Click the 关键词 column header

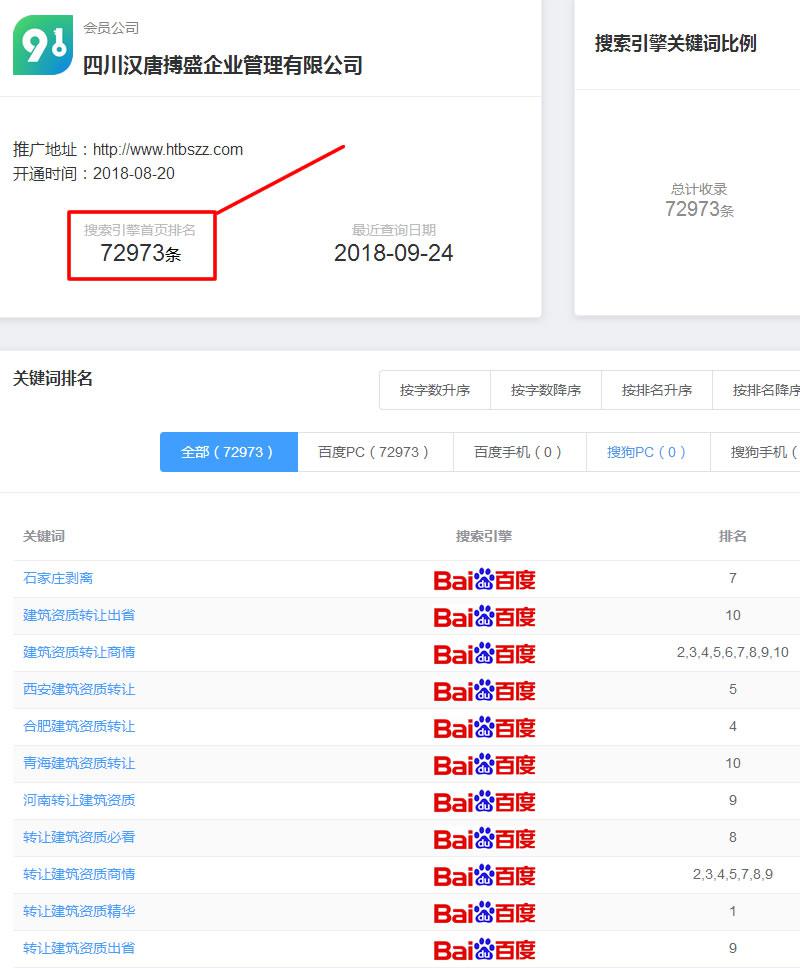[44, 536]
